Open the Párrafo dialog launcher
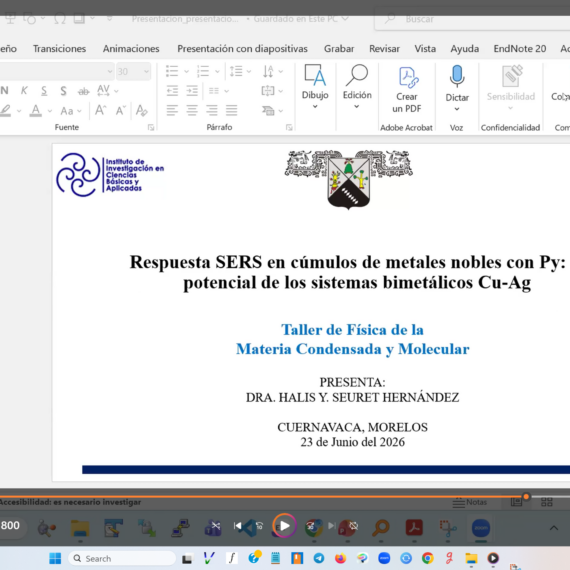The height and width of the screenshot is (570, 570). [289, 127]
